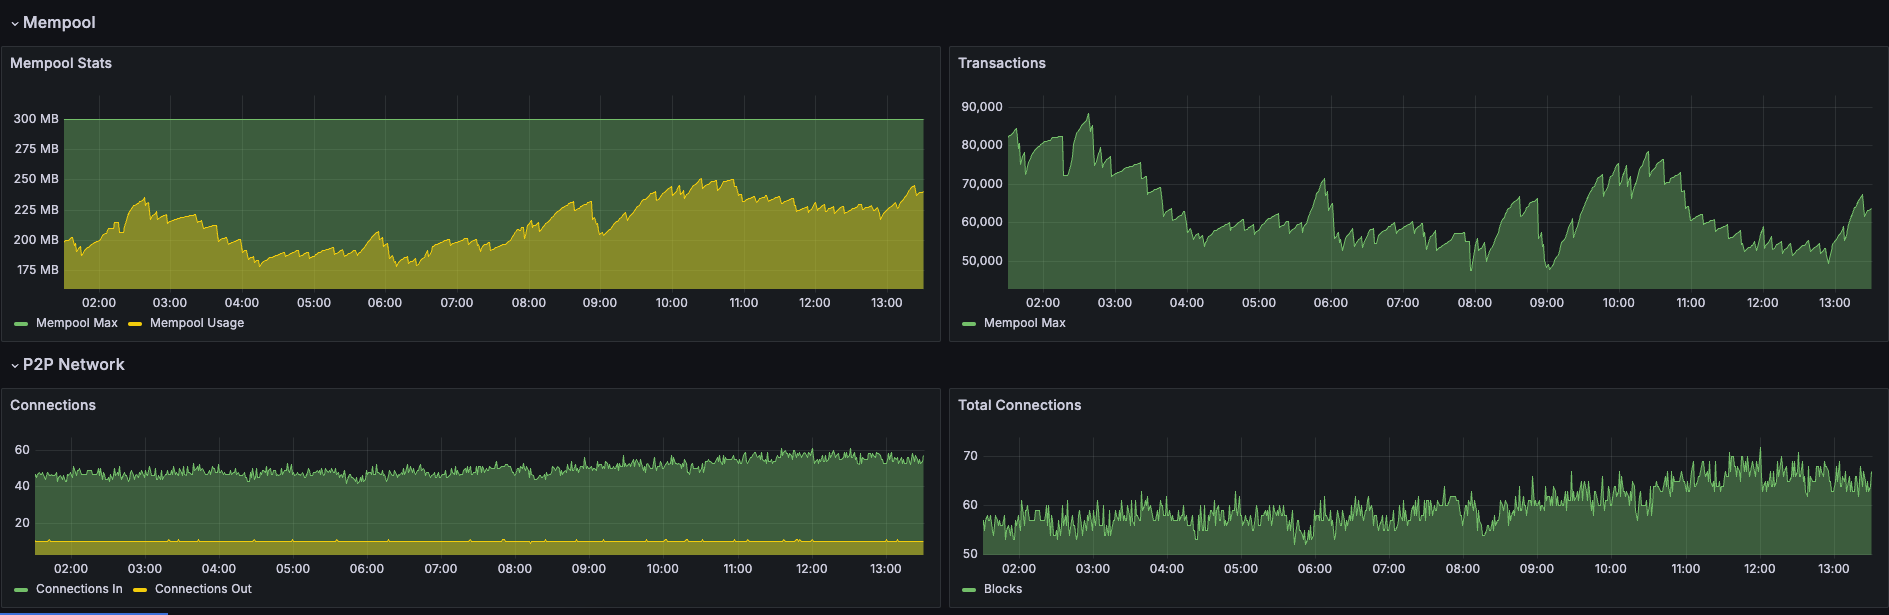Screen dimensions: 1889x615
Task: Click the 70 axis label in Total Connections
Action: click(x=970, y=456)
